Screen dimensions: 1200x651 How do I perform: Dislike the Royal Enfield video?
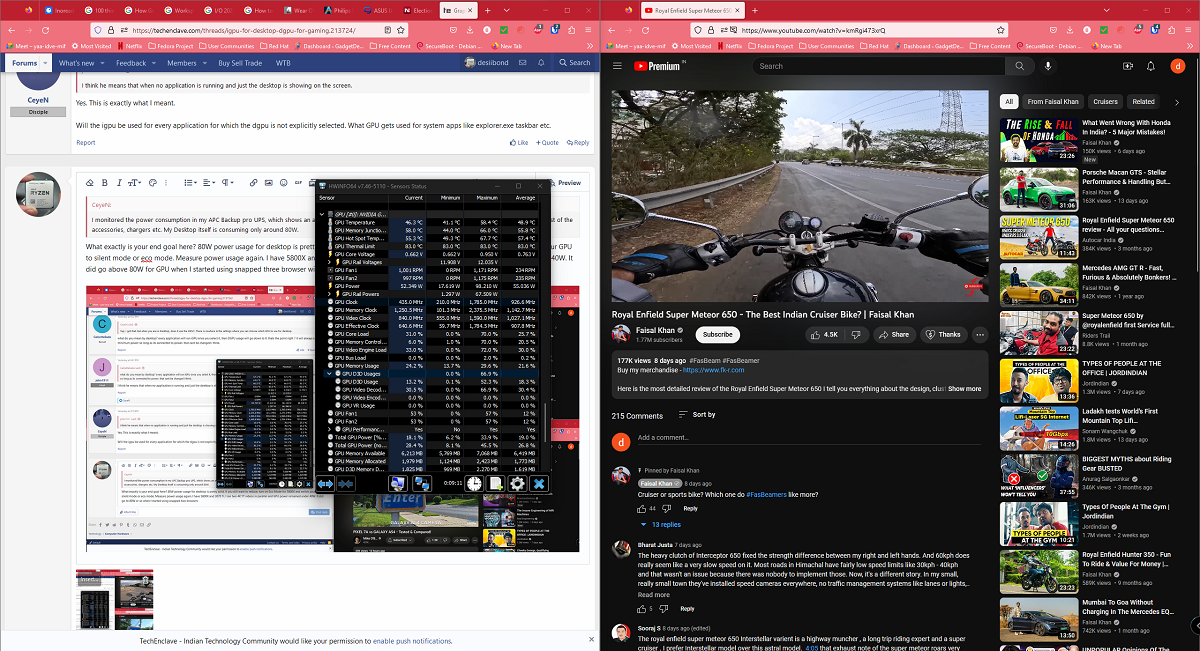point(856,334)
